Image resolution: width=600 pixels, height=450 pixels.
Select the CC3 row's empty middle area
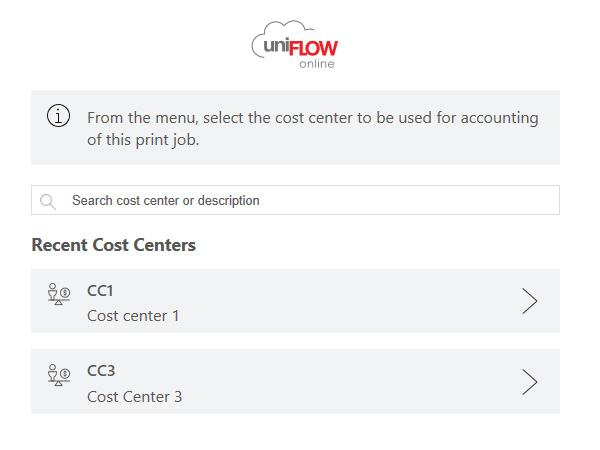[344, 382]
